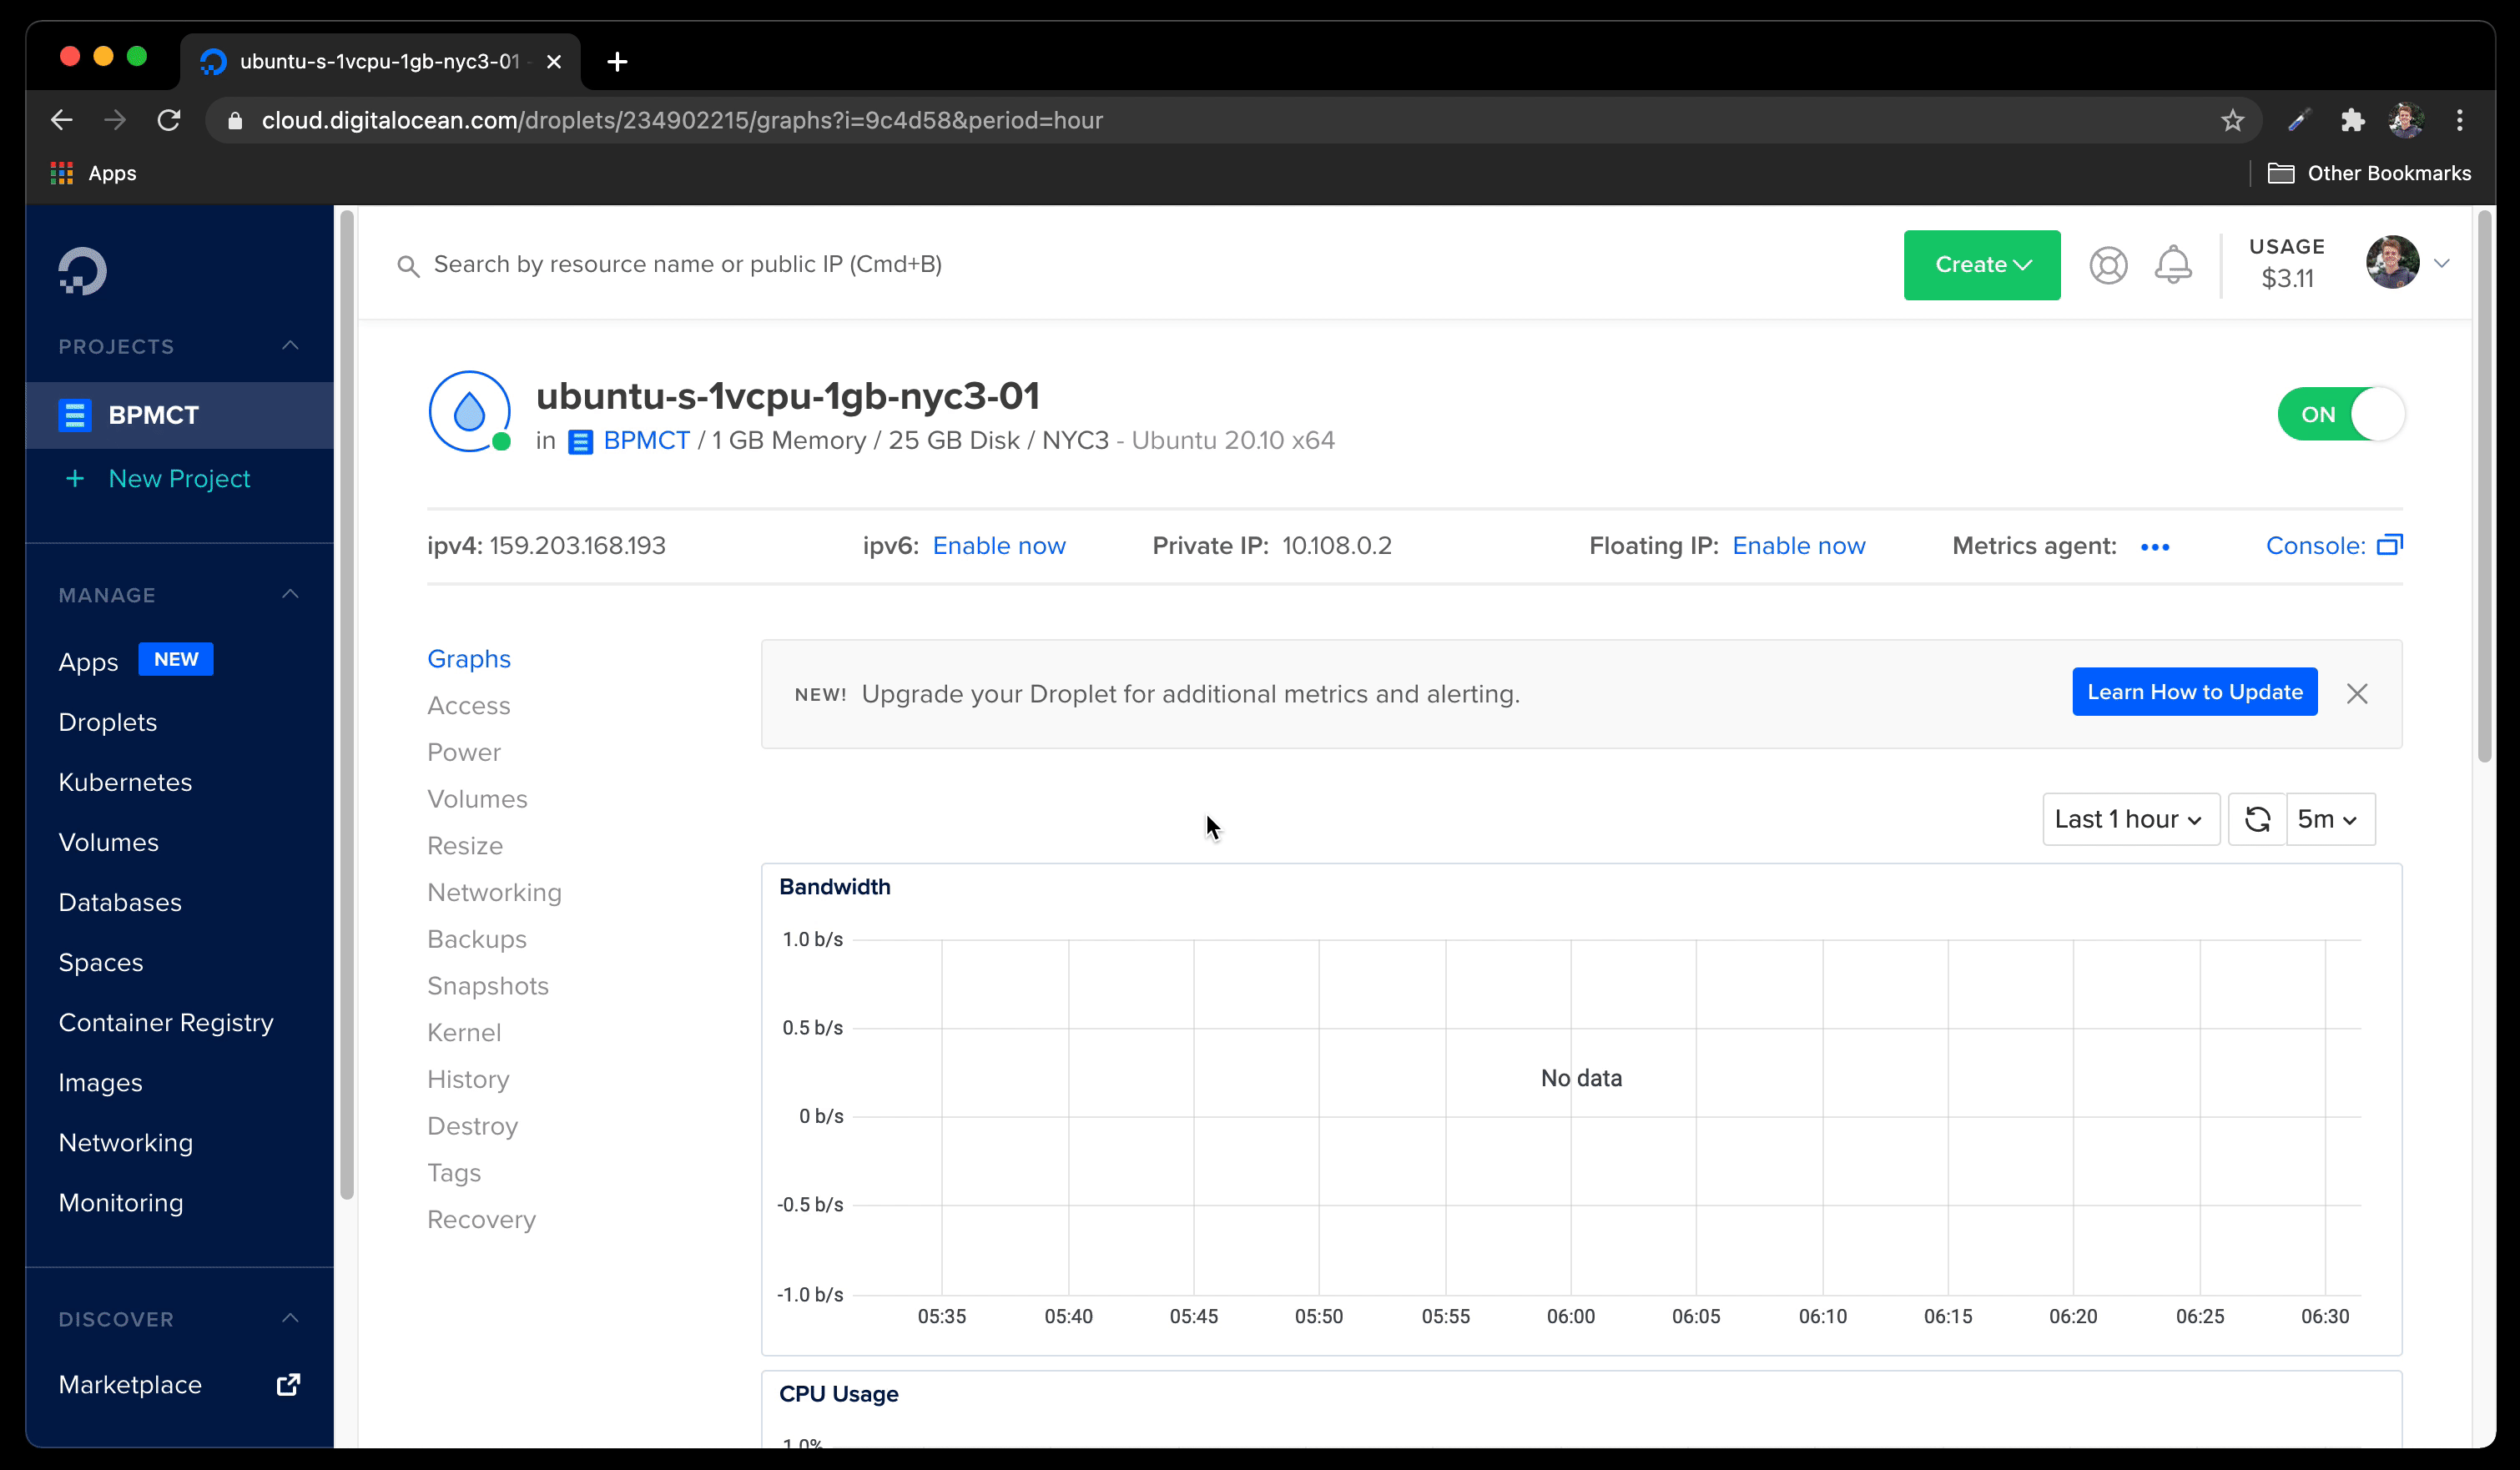This screenshot has height=1470, width=2520.
Task: Enable now for ipv6 address
Action: pos(998,545)
